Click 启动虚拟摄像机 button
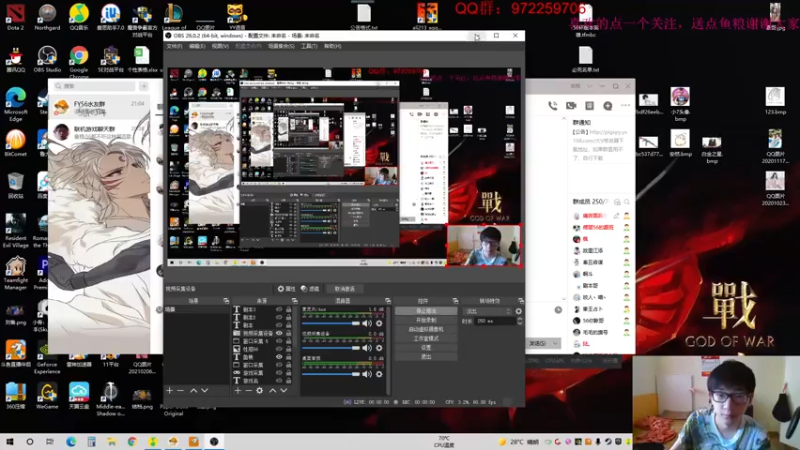This screenshot has width=800, height=450. pyautogui.click(x=426, y=329)
